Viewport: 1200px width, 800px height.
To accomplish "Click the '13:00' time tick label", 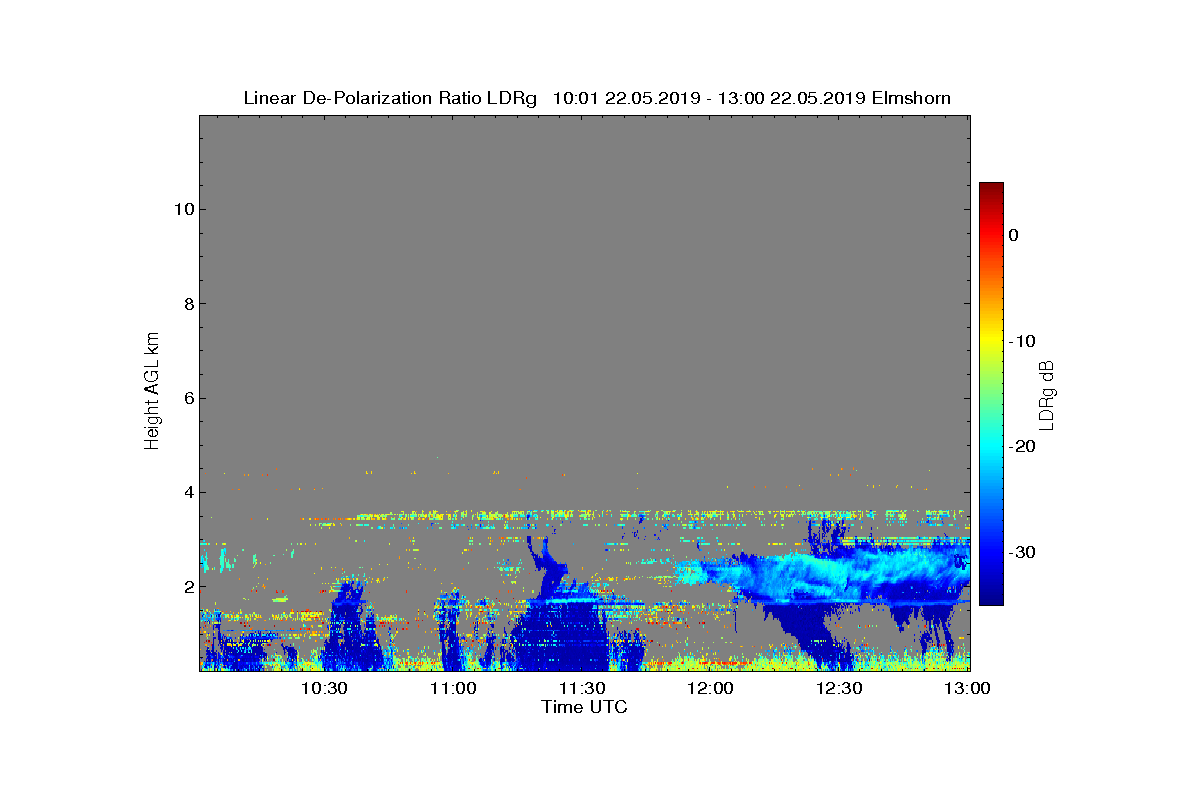I will [x=968, y=689].
